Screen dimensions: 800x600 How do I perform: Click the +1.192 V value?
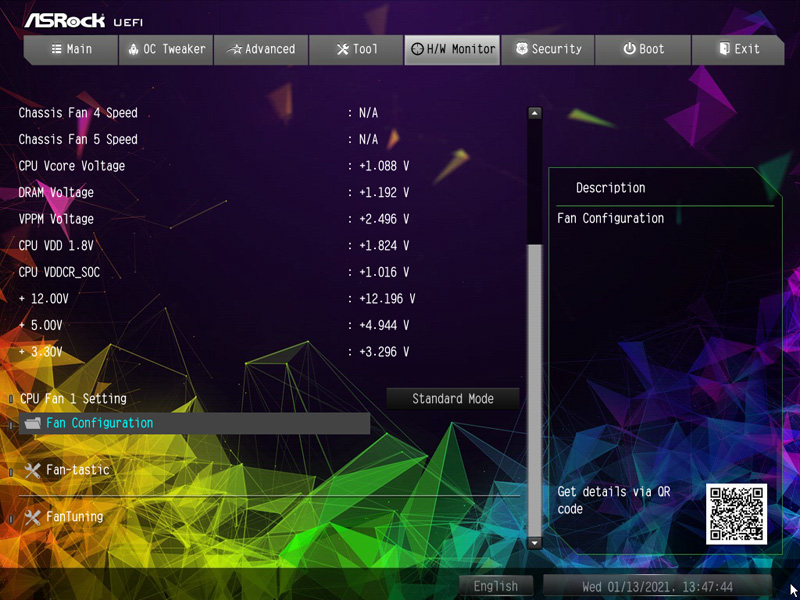(x=384, y=192)
